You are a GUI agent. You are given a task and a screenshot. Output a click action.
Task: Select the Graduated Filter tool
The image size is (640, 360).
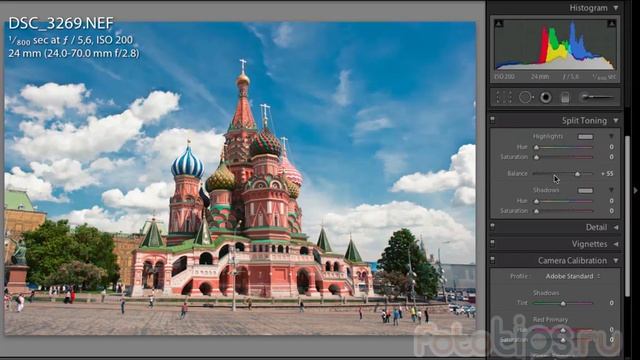565,98
